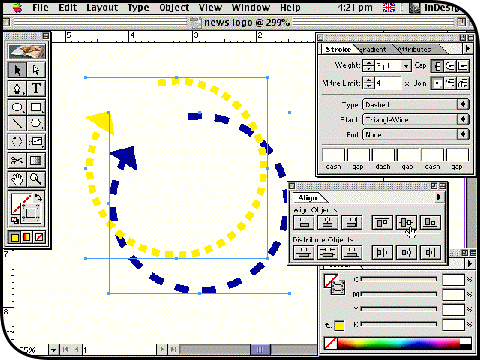This screenshot has width=480, height=360.
Task: Select the Scale tool
Action: [x=36, y=141]
